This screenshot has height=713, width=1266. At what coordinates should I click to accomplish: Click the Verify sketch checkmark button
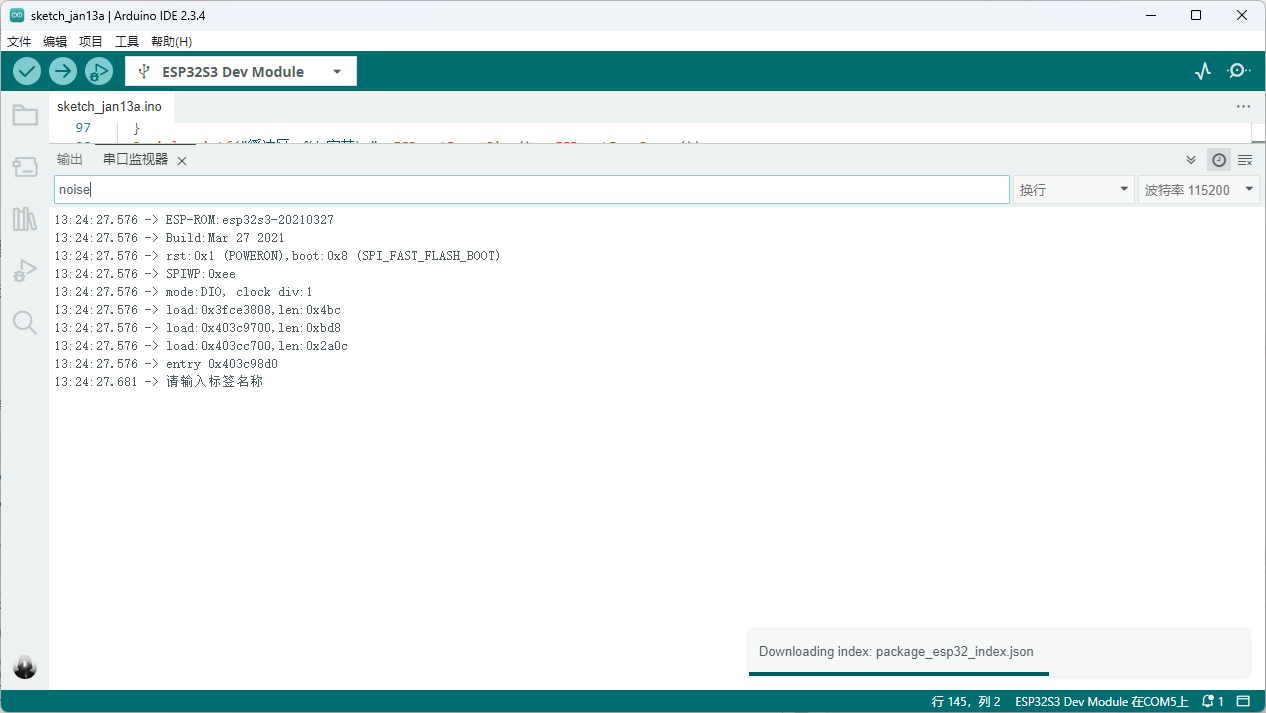click(x=27, y=71)
